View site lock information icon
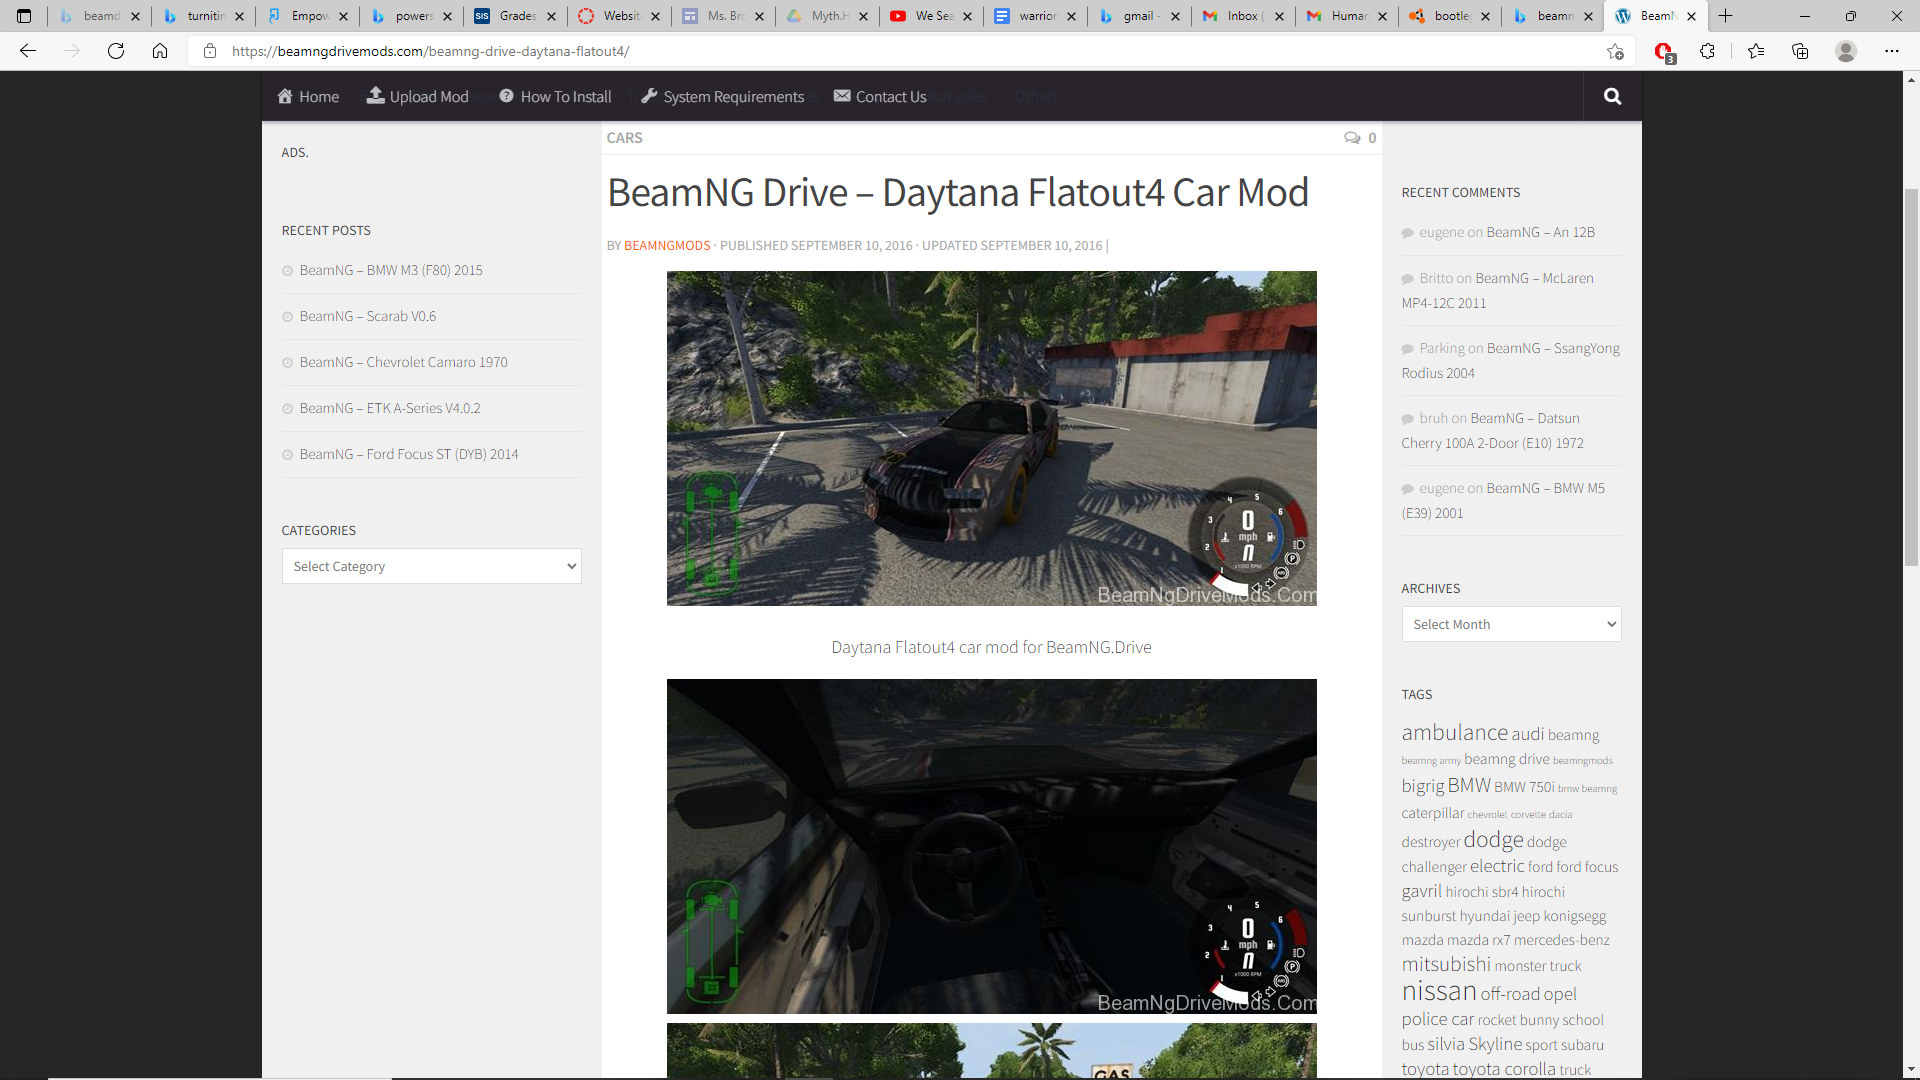 point(210,51)
